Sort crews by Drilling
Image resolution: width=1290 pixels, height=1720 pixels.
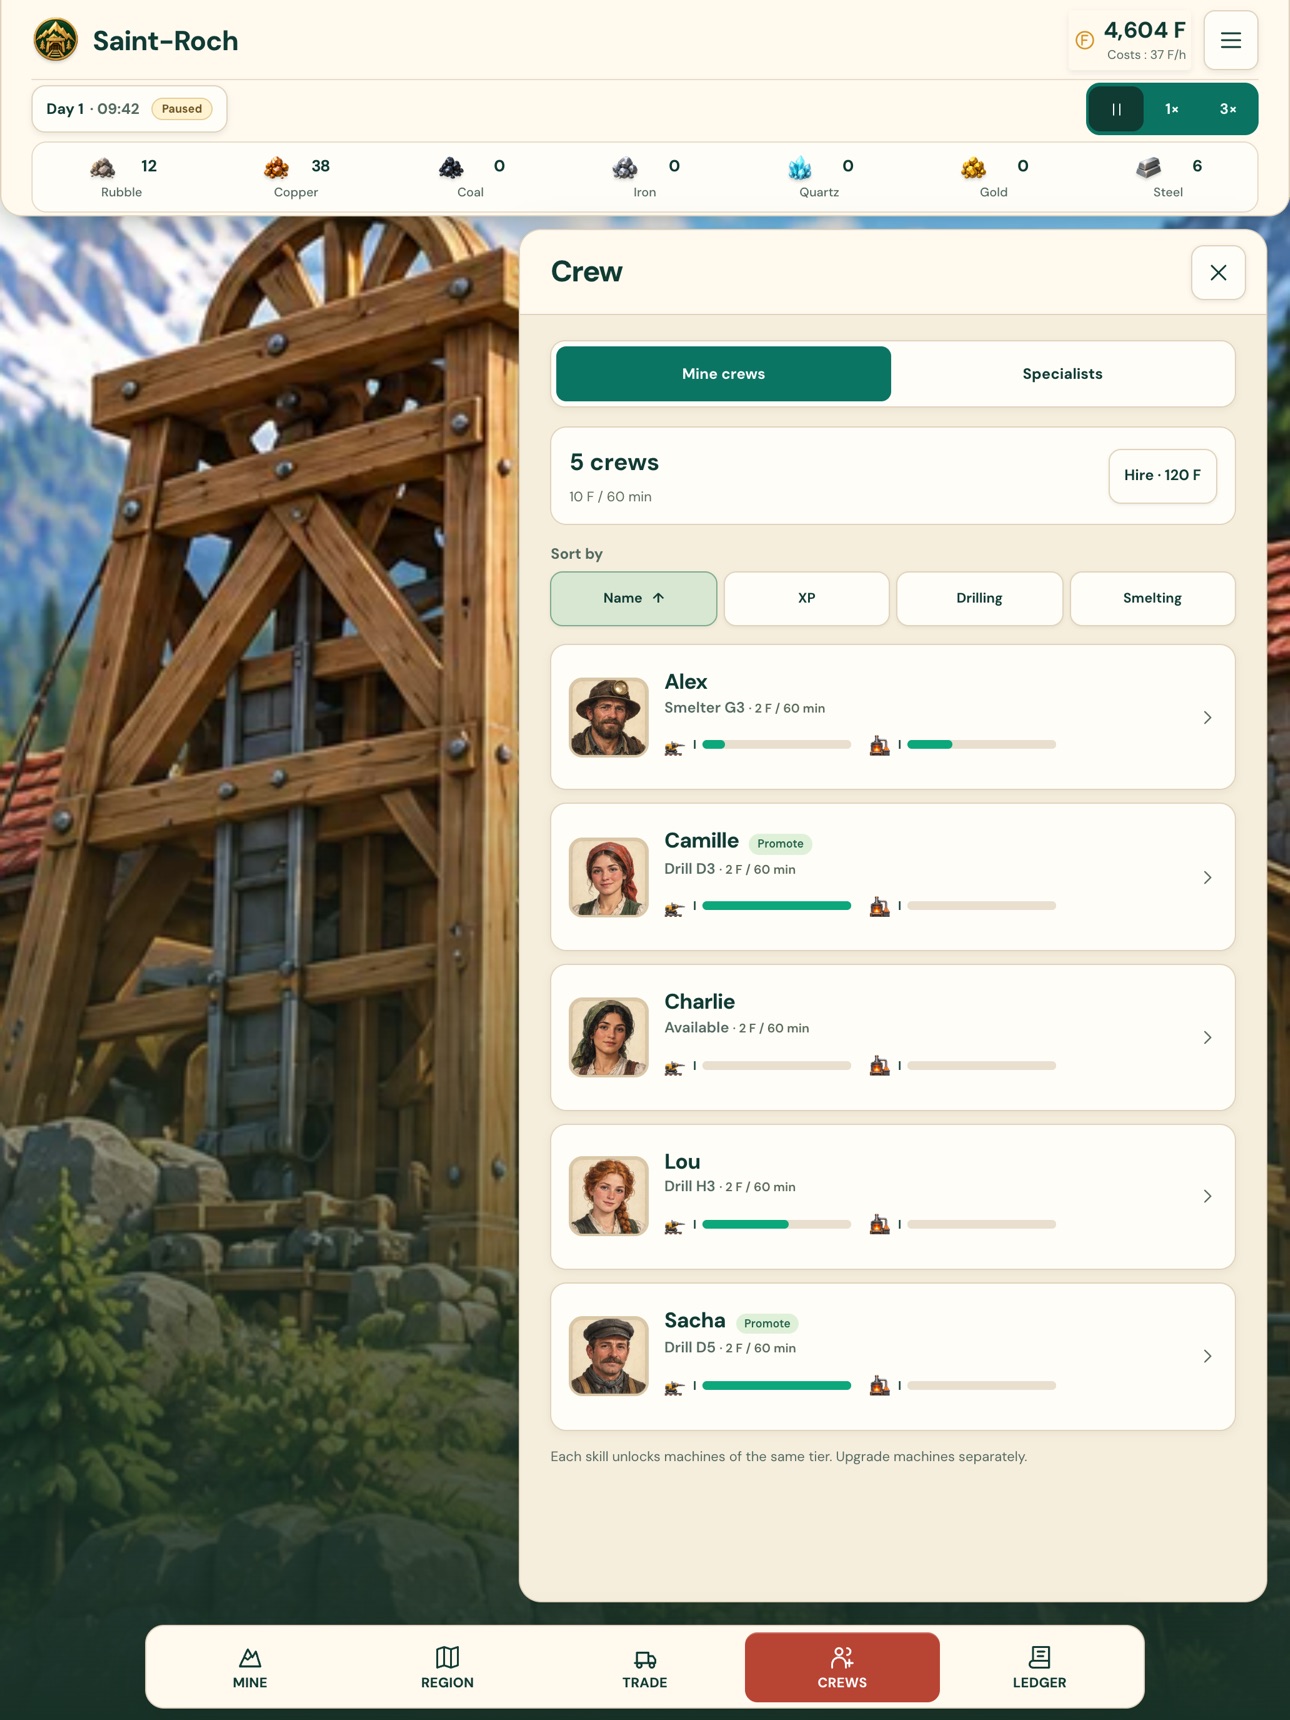(979, 598)
